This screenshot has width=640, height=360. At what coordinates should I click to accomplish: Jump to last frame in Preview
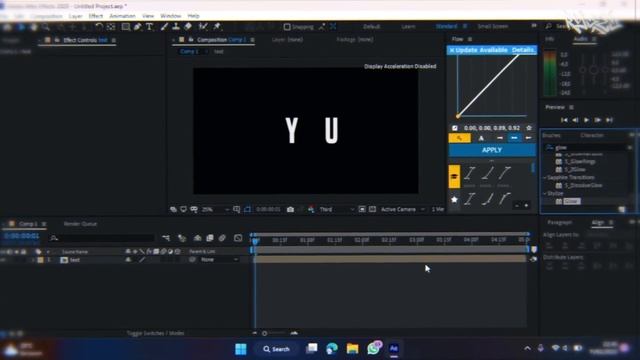(609, 120)
